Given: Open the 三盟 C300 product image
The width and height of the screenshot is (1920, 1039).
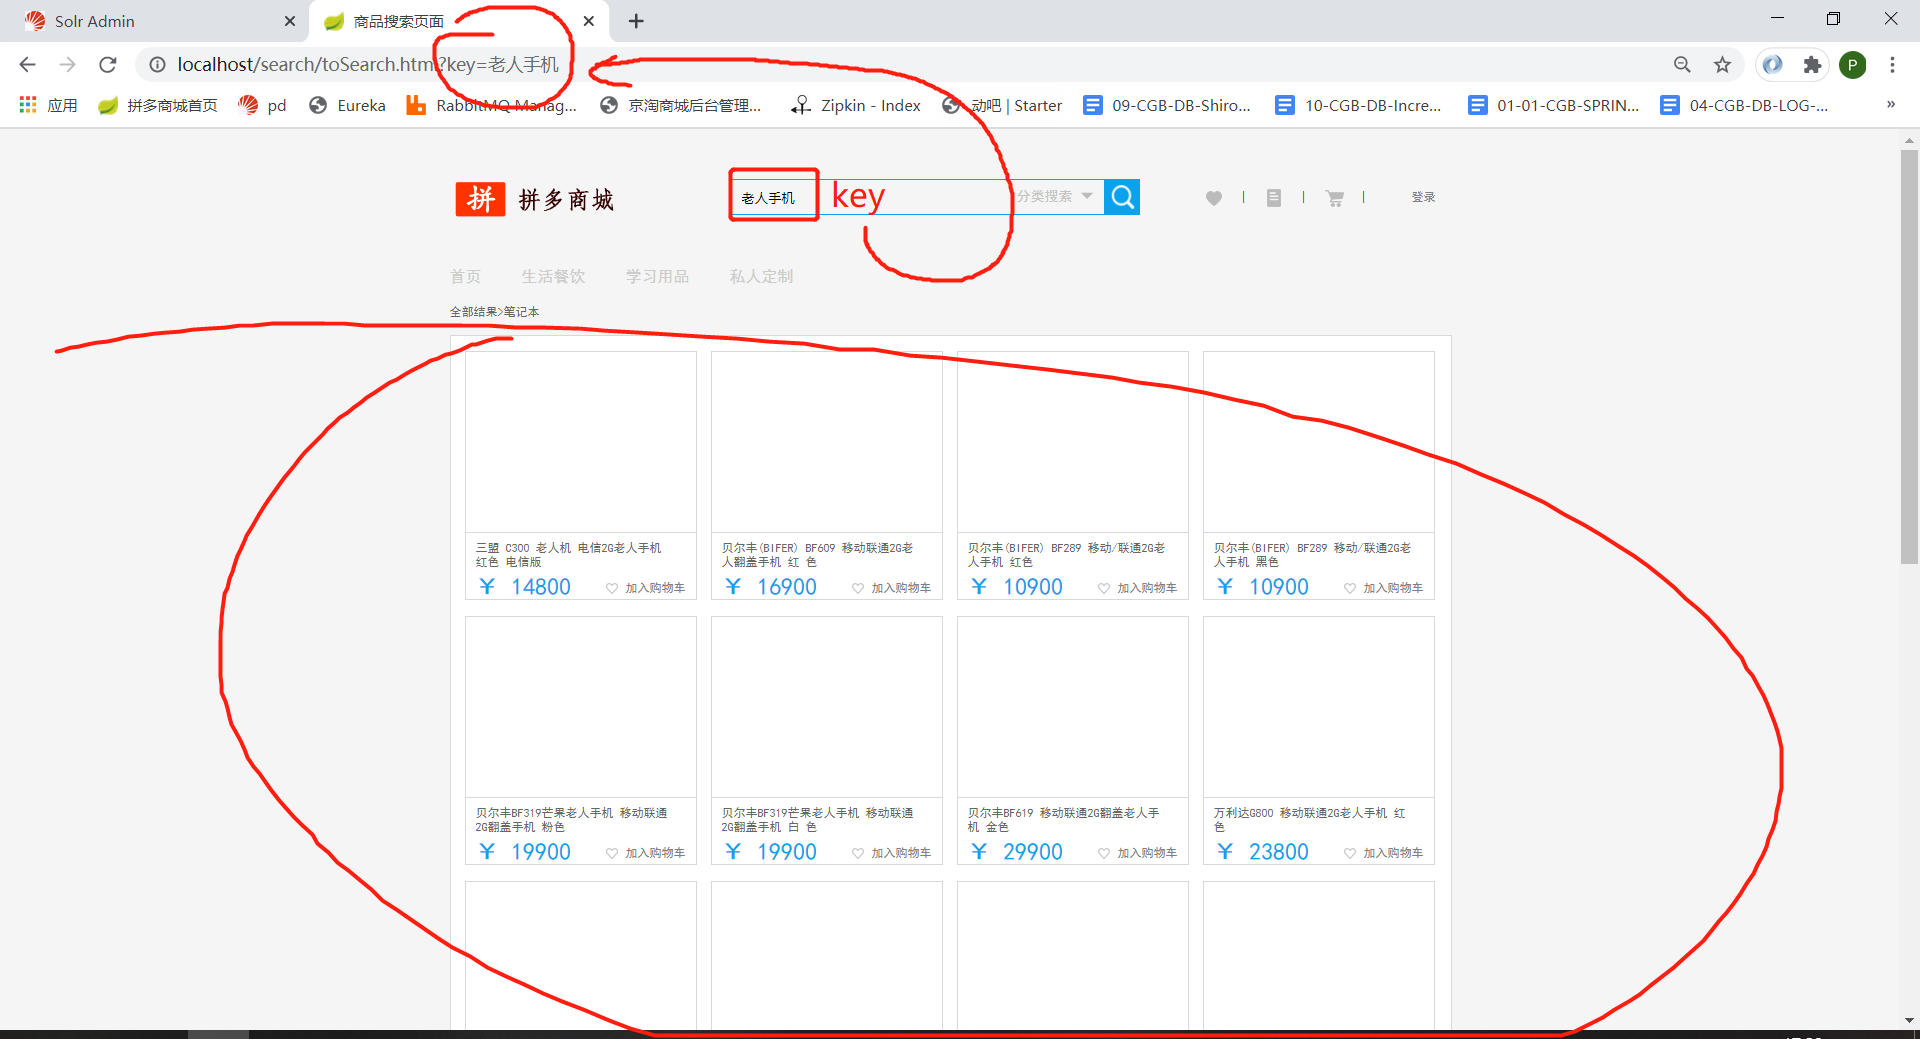Looking at the screenshot, I should coord(581,442).
